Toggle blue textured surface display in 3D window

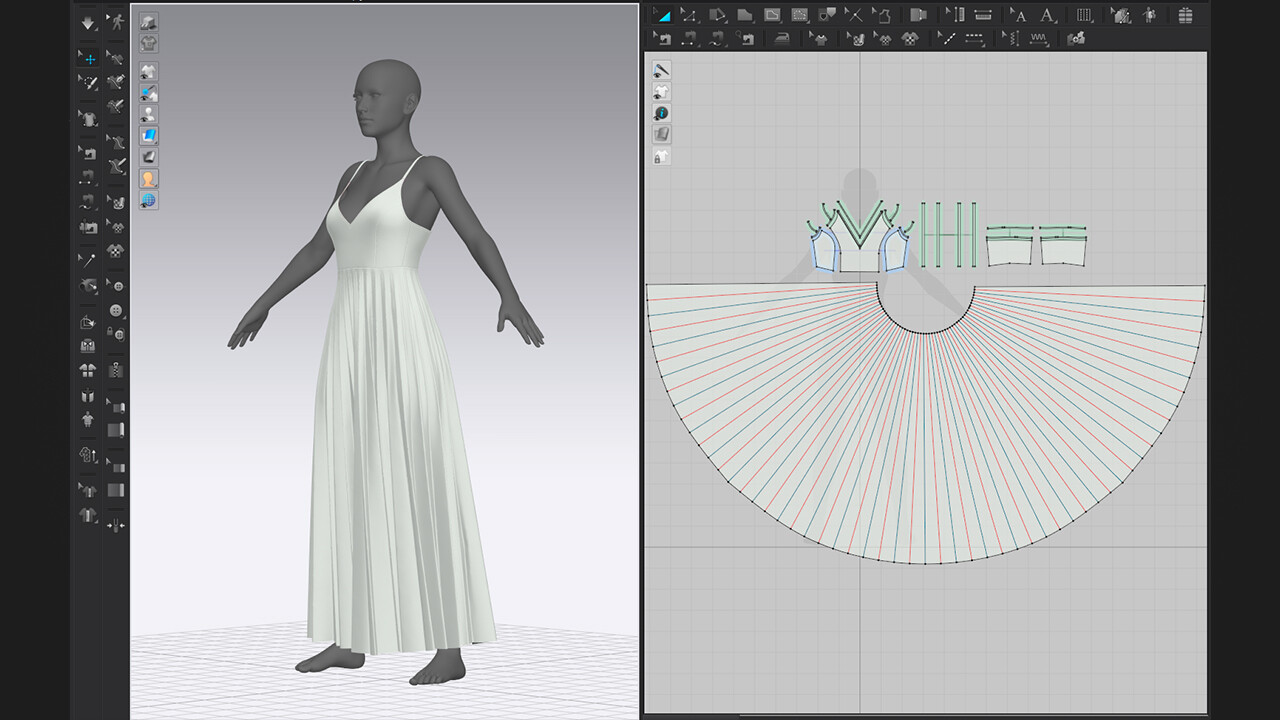[148, 135]
